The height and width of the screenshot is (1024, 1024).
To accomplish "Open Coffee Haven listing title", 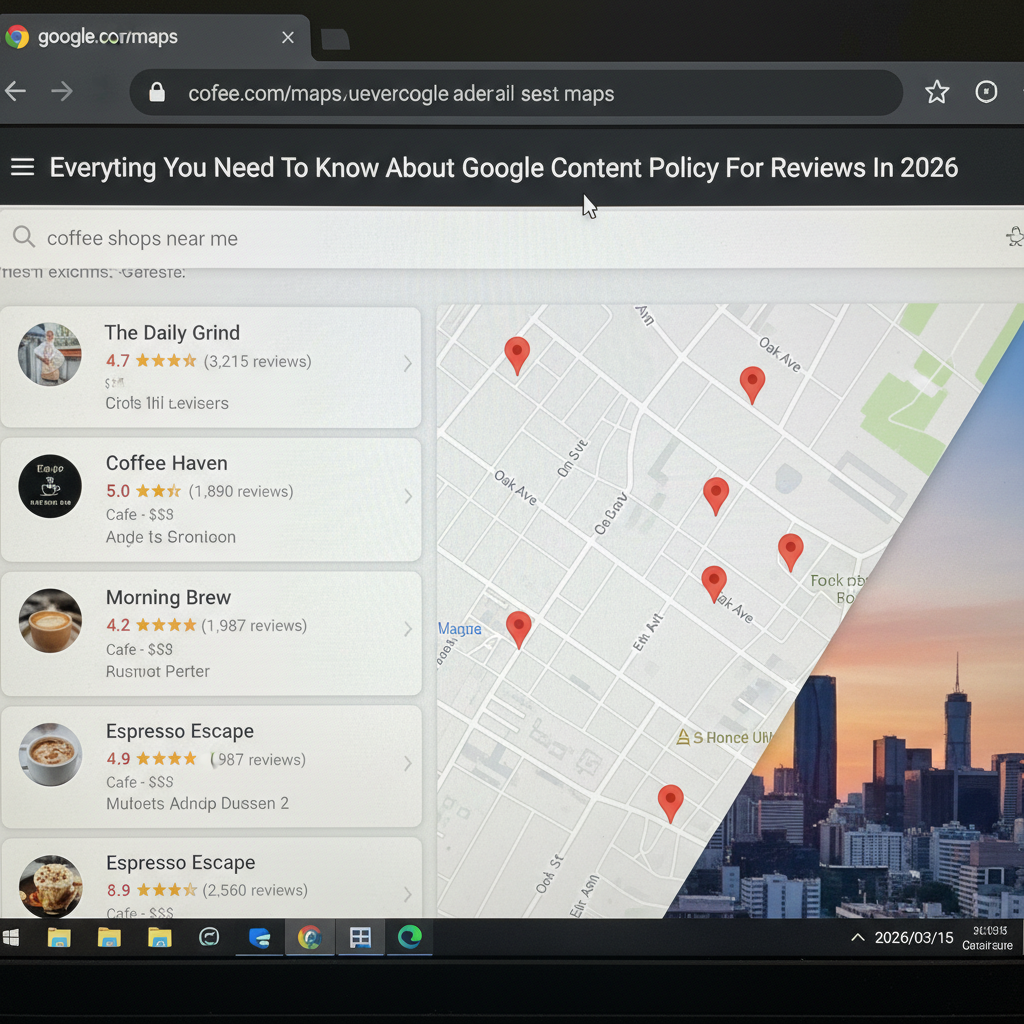I will tap(167, 463).
